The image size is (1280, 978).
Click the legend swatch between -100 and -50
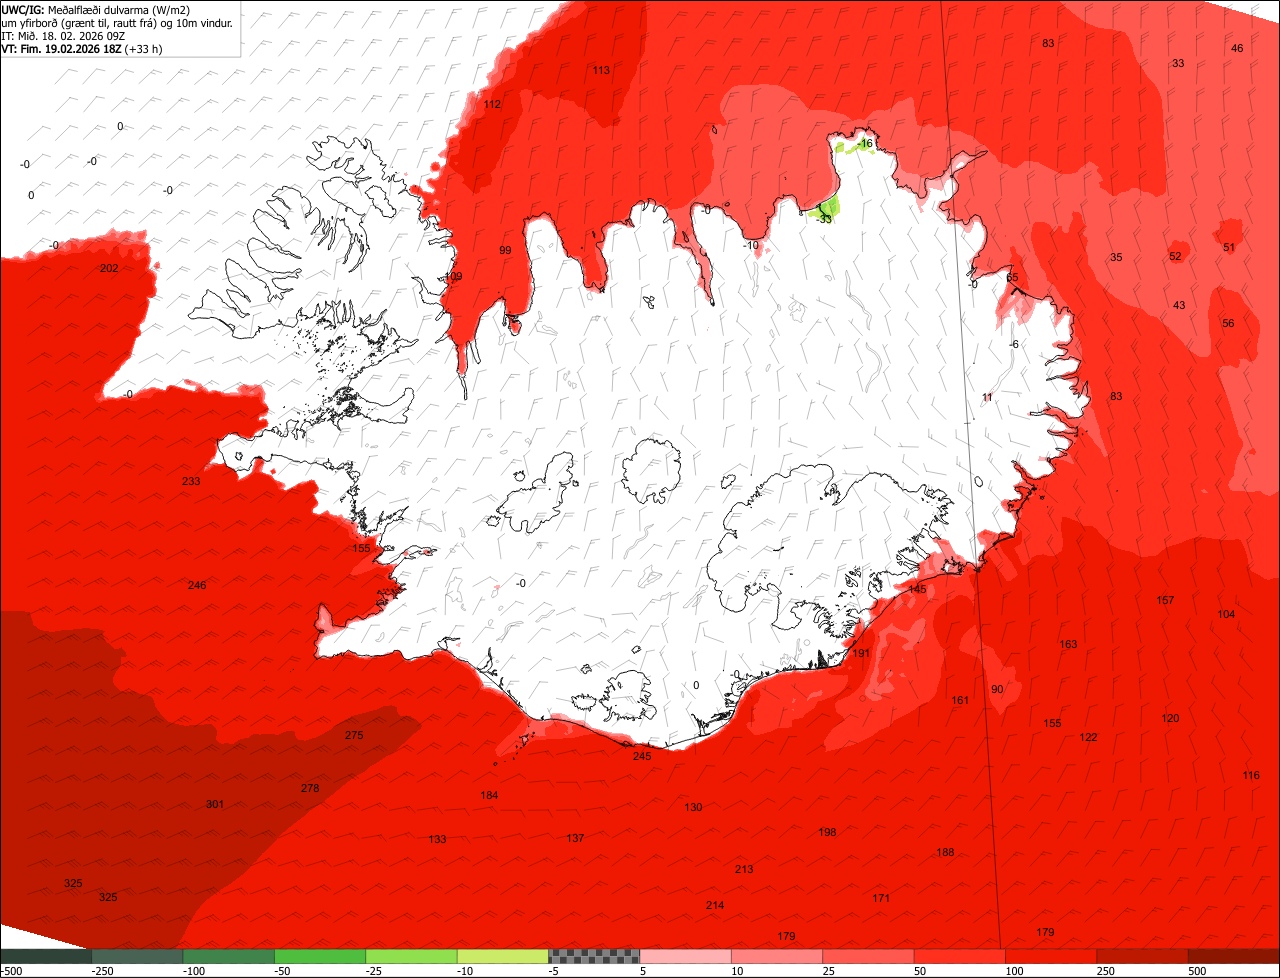click(x=229, y=956)
